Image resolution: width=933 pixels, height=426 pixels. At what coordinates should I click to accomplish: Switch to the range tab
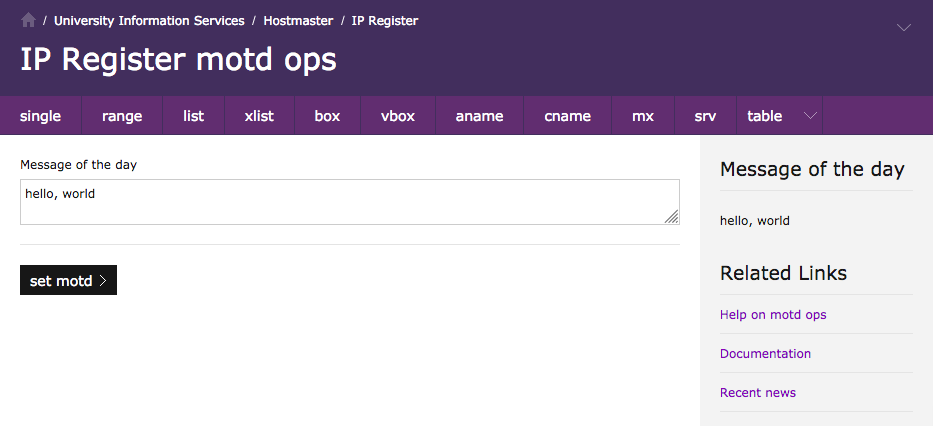122,116
